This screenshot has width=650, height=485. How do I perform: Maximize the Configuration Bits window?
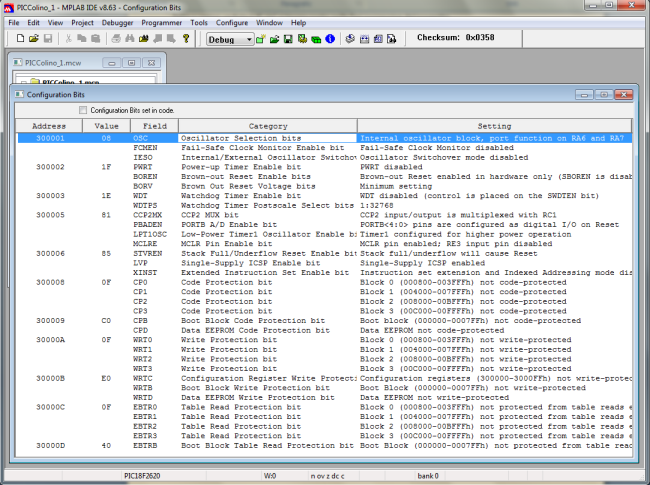[x=604, y=95]
